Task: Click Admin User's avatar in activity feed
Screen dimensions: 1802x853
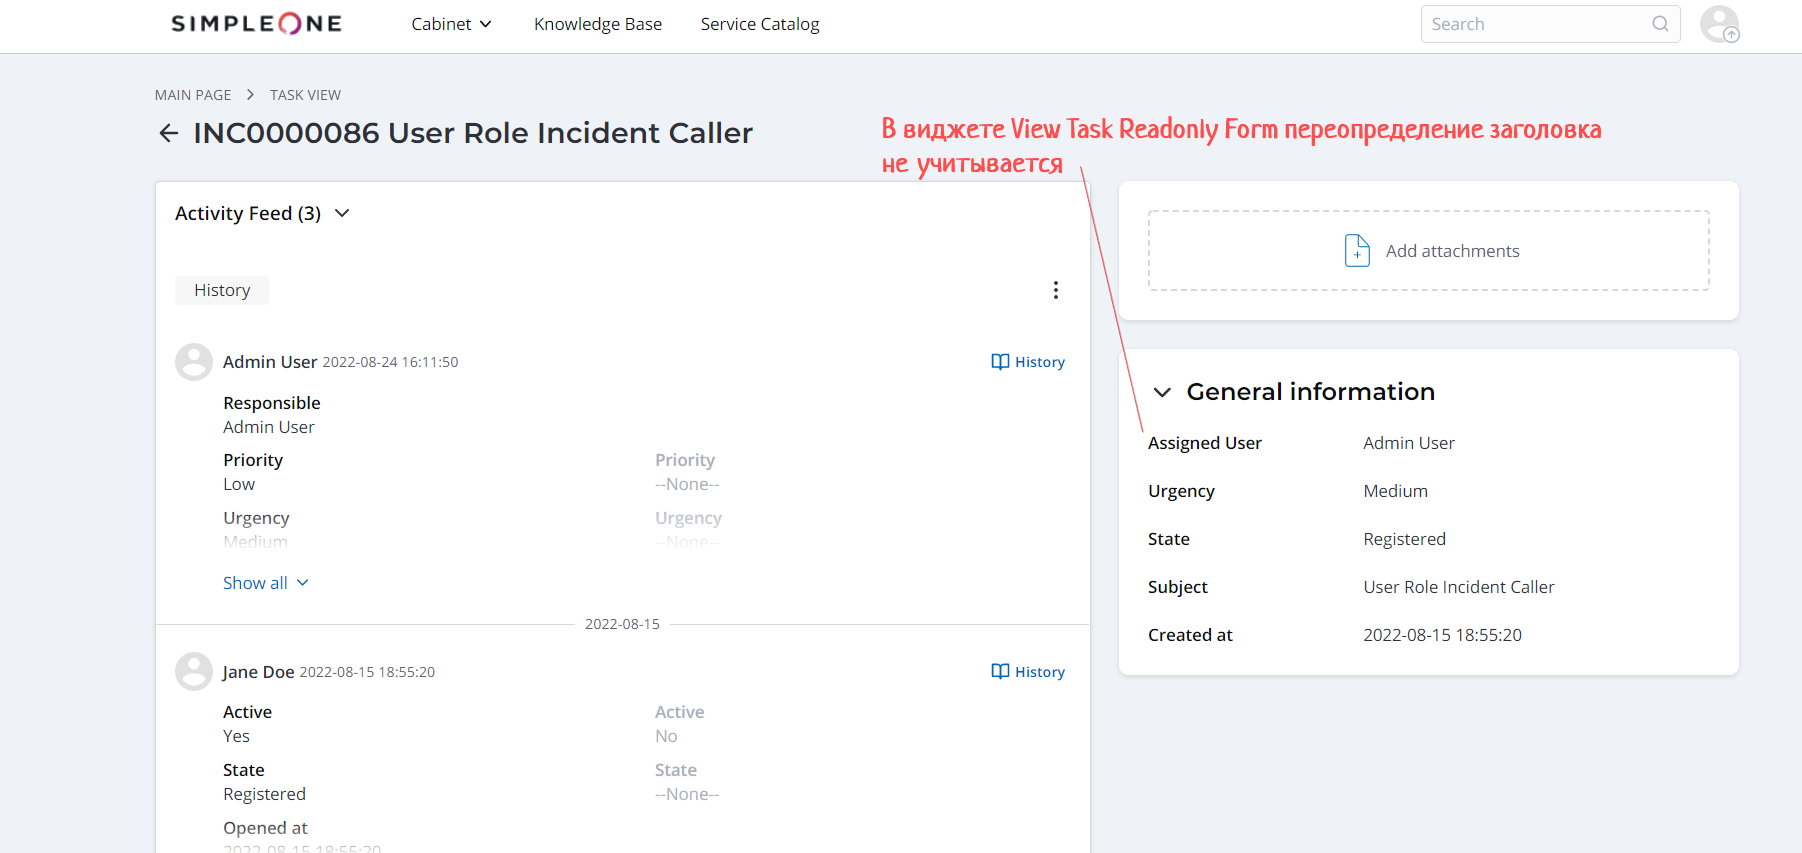Action: click(194, 362)
